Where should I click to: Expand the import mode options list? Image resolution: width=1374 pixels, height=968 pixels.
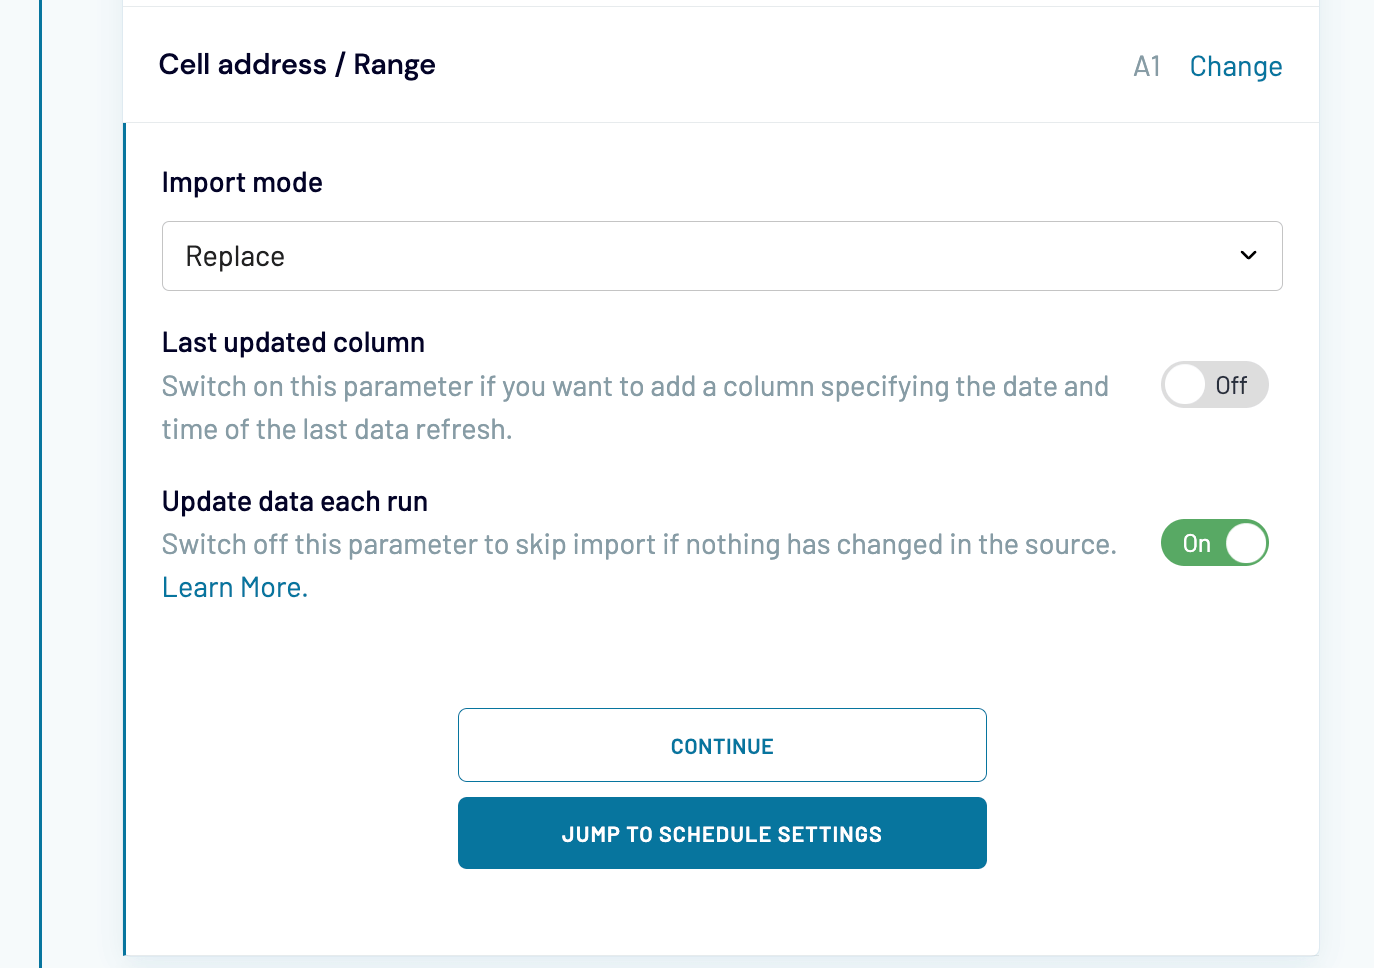722,256
